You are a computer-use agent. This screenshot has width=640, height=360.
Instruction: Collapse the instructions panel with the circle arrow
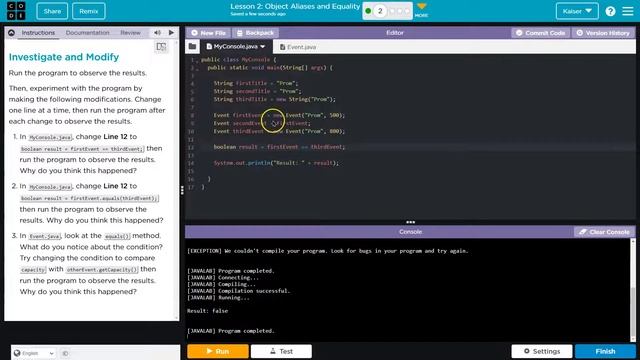click(x=11, y=33)
